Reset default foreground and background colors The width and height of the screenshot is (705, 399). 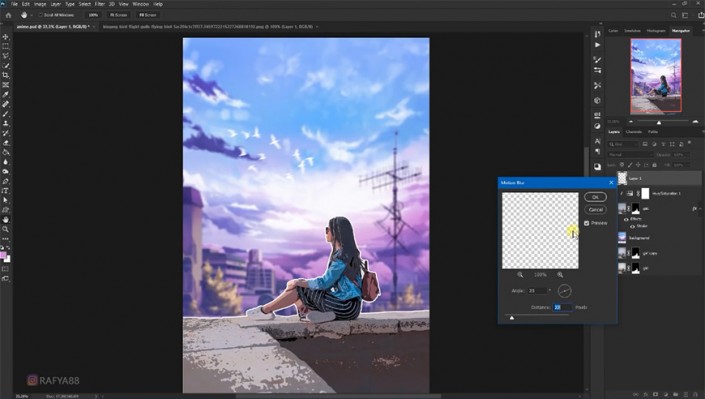(x=2, y=247)
